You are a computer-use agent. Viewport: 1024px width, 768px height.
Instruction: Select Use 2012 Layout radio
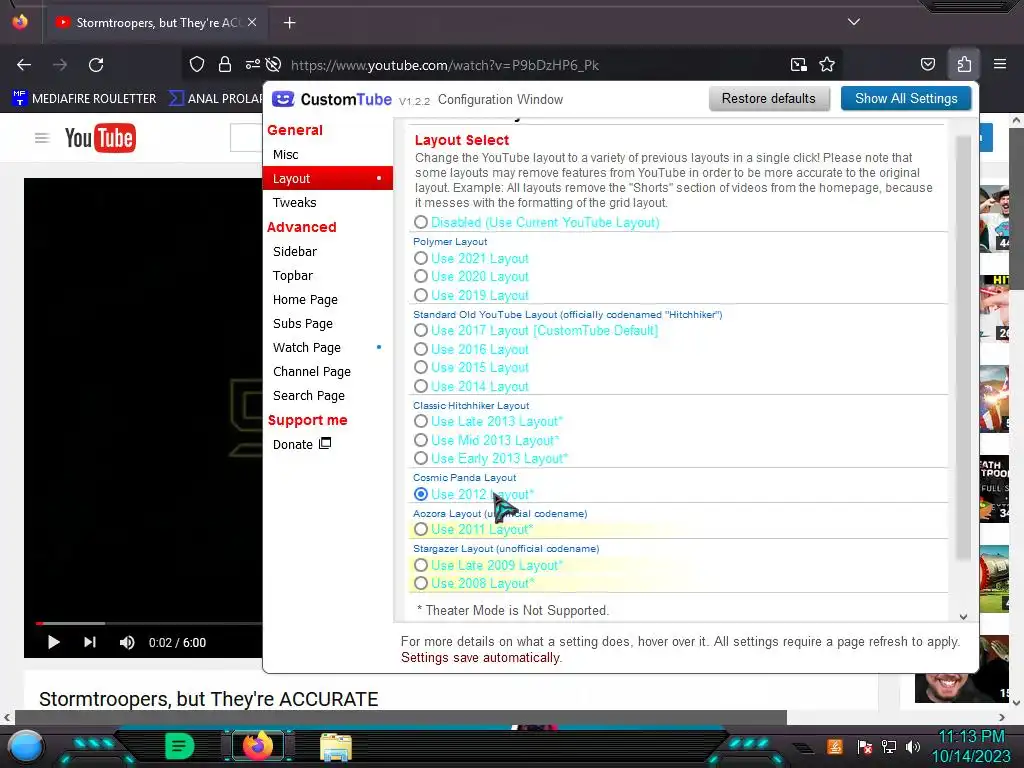(x=421, y=494)
